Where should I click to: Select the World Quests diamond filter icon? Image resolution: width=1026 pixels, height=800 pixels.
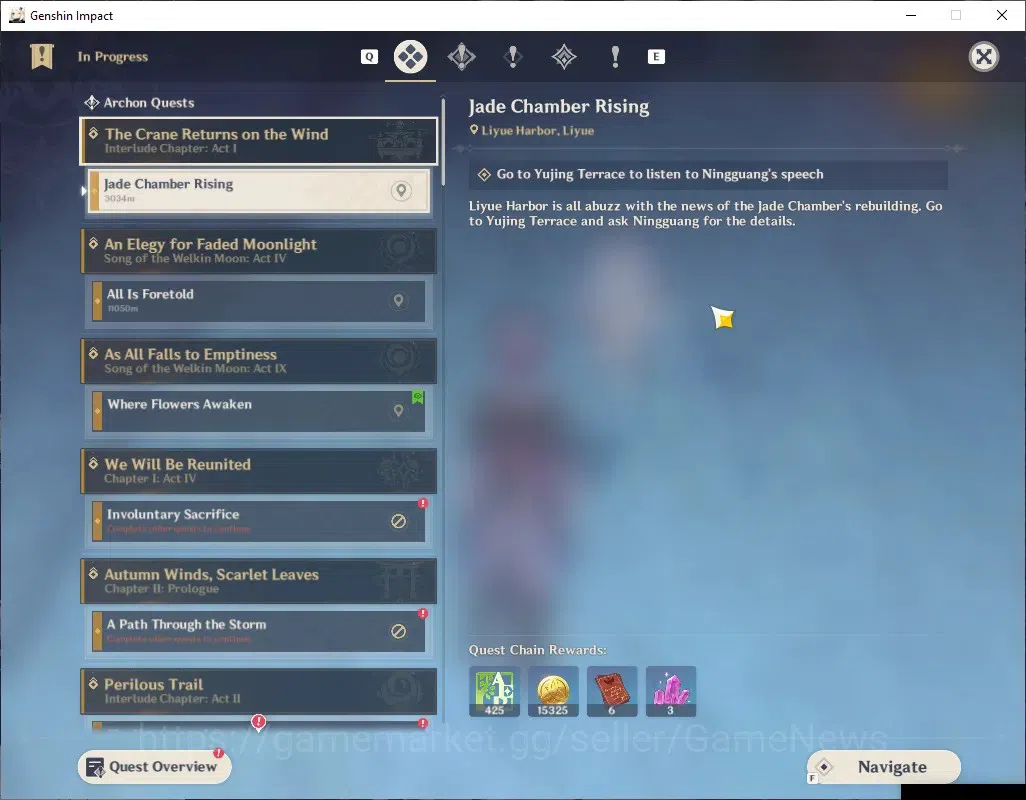(563, 57)
